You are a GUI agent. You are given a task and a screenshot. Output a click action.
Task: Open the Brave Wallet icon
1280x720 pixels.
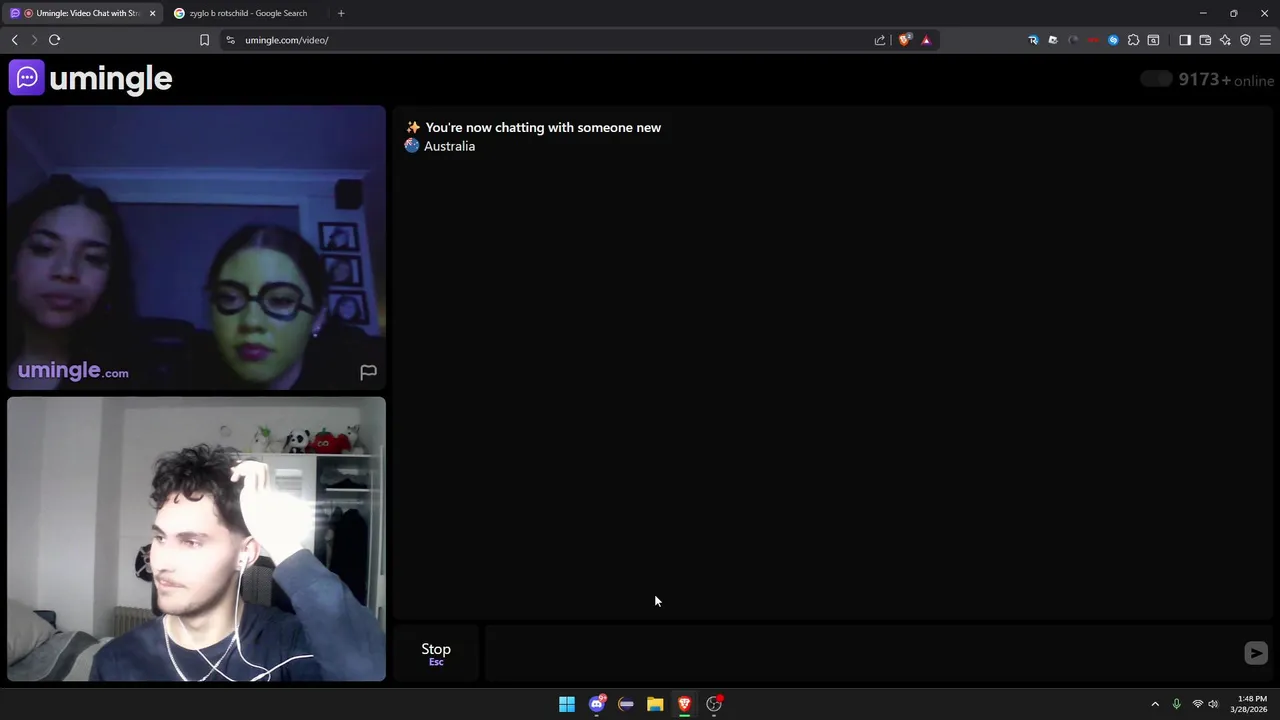tap(1205, 40)
